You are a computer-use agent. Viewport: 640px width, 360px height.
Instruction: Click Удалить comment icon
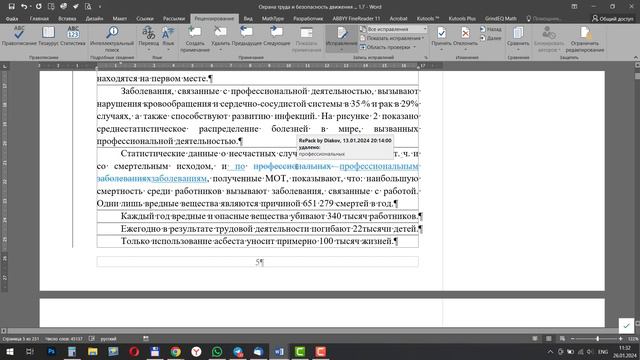(x=220, y=33)
